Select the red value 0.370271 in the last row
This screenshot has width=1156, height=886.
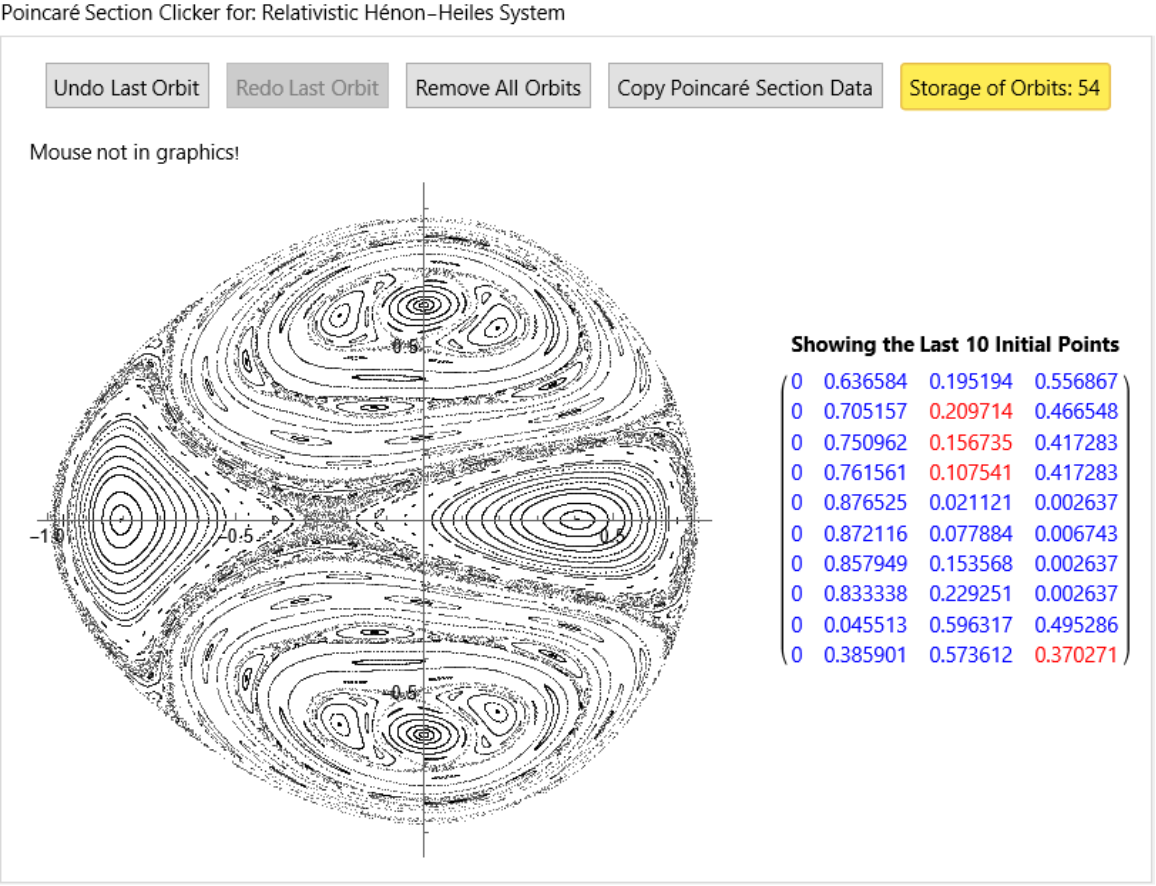(x=1076, y=655)
